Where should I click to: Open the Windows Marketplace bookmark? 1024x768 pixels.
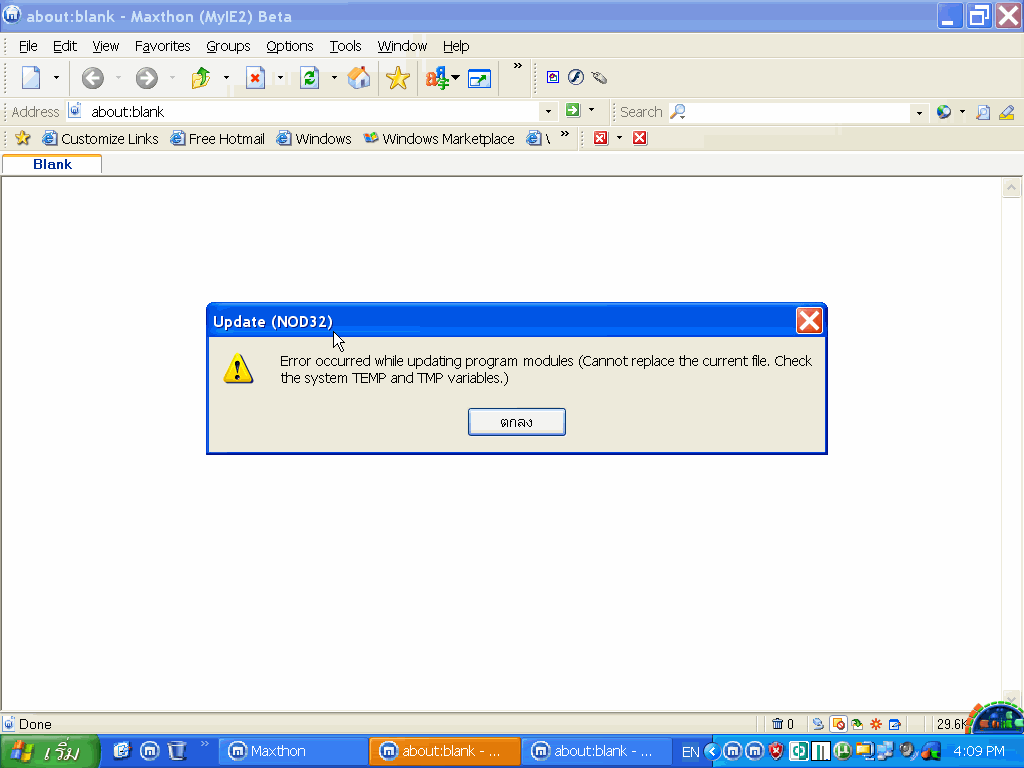click(439, 138)
